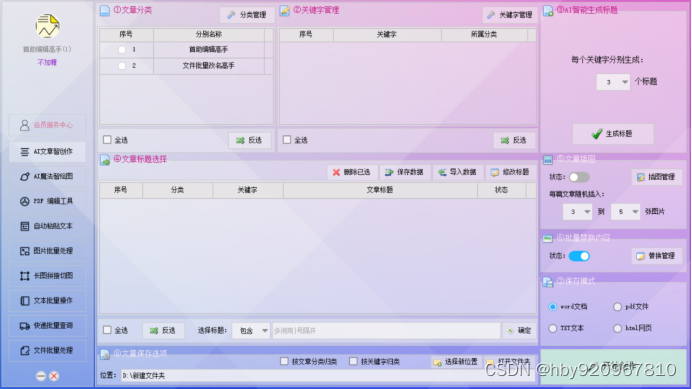Select the 首助编辑高手 category name cell

point(209,49)
